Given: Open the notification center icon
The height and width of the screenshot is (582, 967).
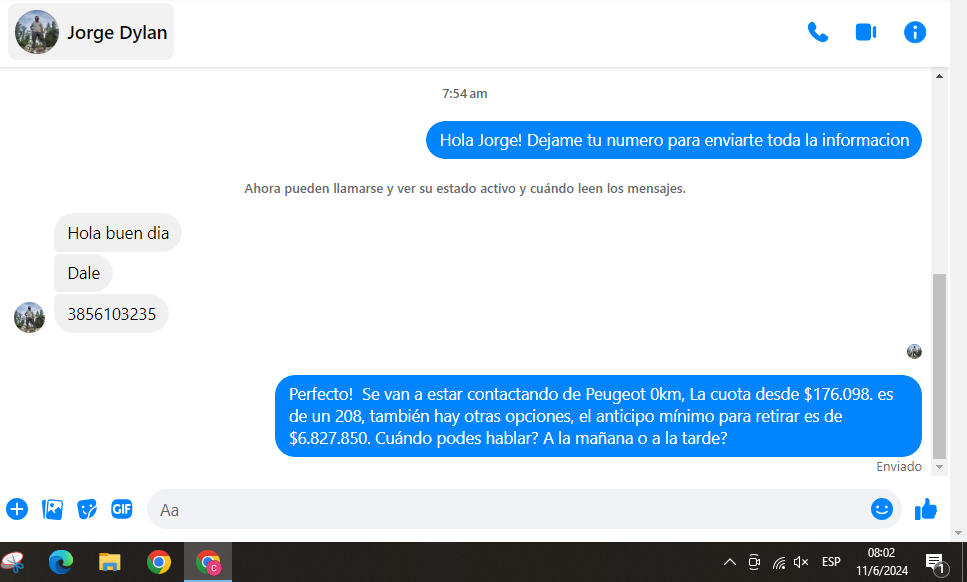Looking at the screenshot, I should 936,562.
